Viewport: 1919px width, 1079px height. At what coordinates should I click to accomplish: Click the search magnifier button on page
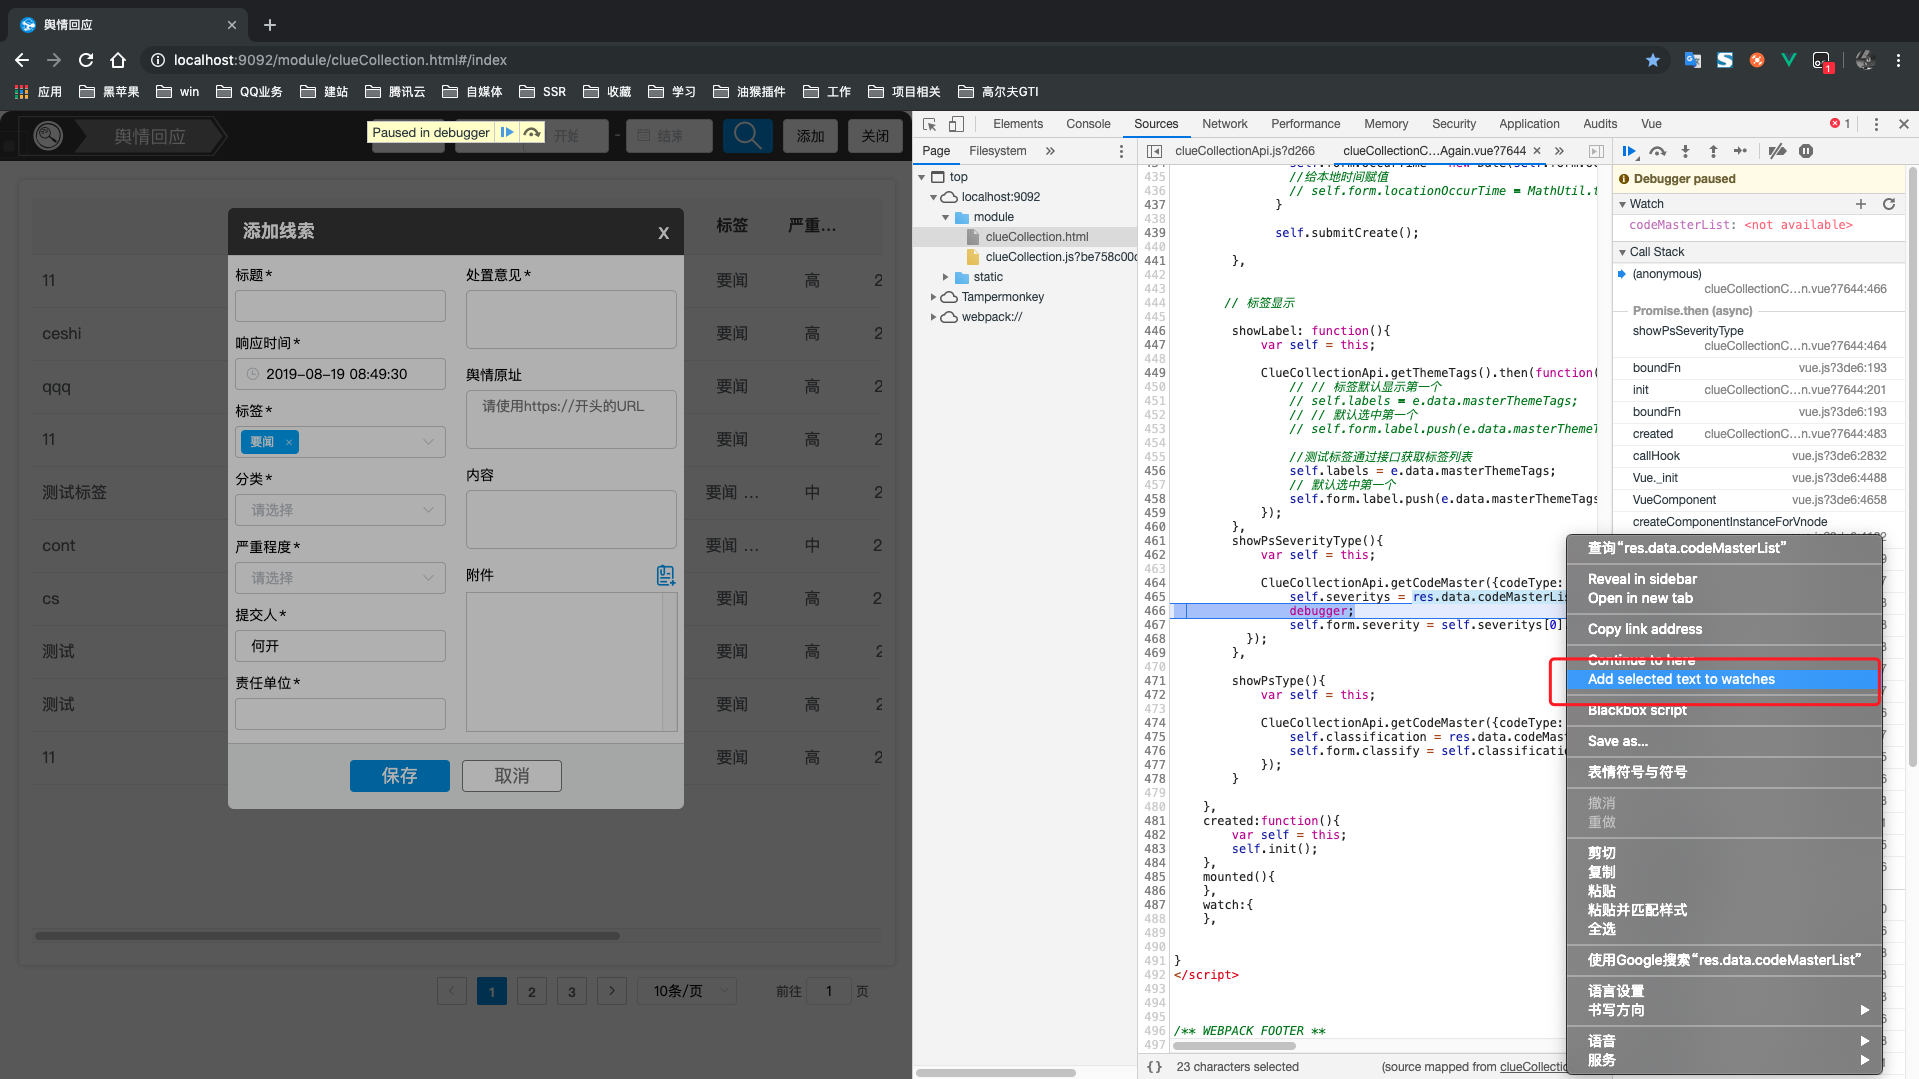click(748, 136)
